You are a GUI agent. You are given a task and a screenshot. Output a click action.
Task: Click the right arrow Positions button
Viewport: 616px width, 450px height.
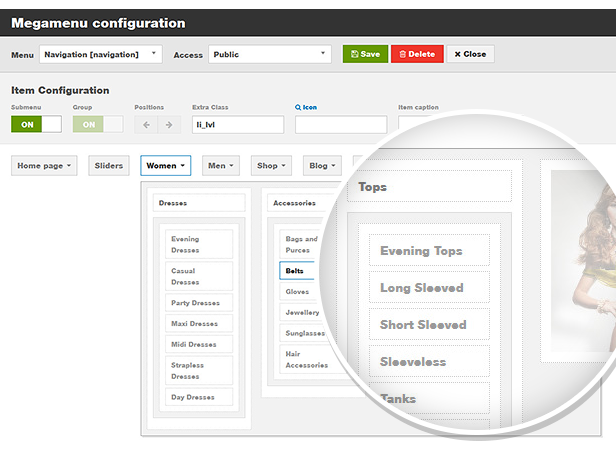click(169, 125)
